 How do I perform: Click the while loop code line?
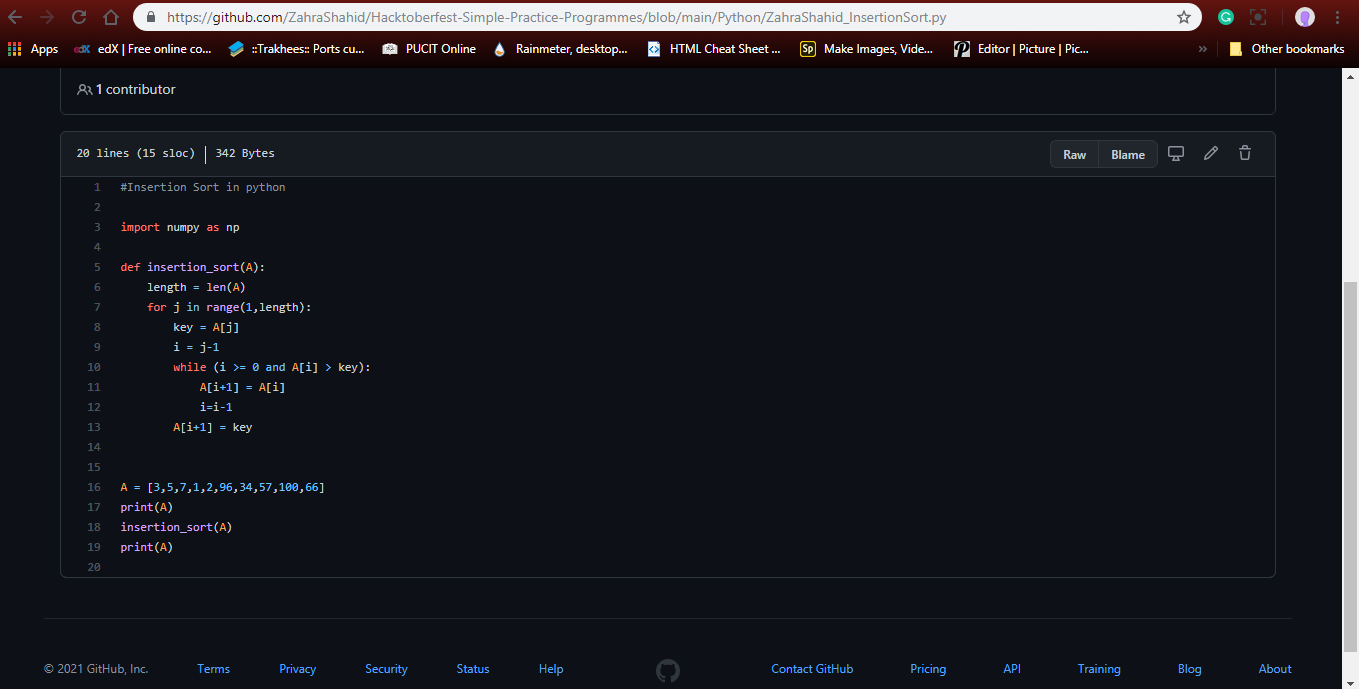pyautogui.click(x=272, y=367)
